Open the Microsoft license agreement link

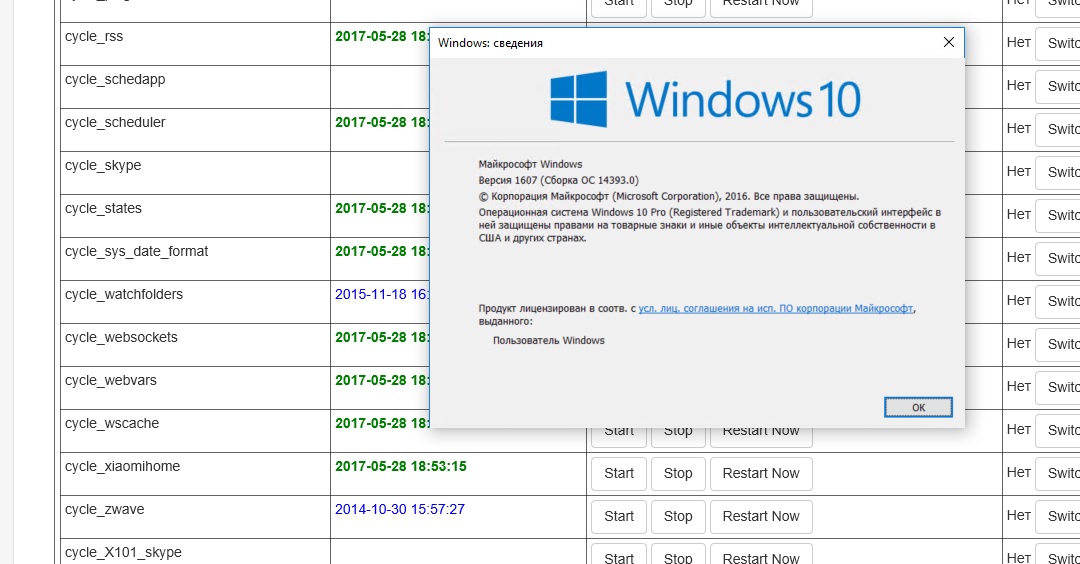pos(775,309)
